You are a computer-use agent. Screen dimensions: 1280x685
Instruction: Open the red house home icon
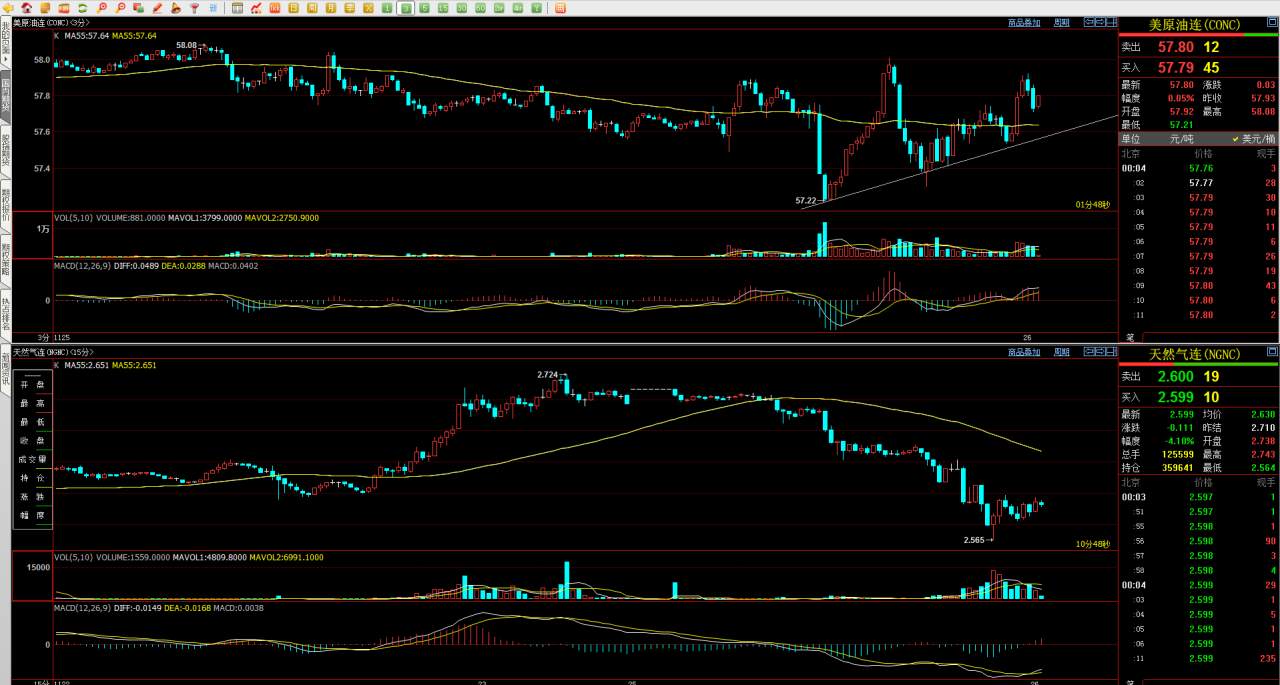coord(27,8)
